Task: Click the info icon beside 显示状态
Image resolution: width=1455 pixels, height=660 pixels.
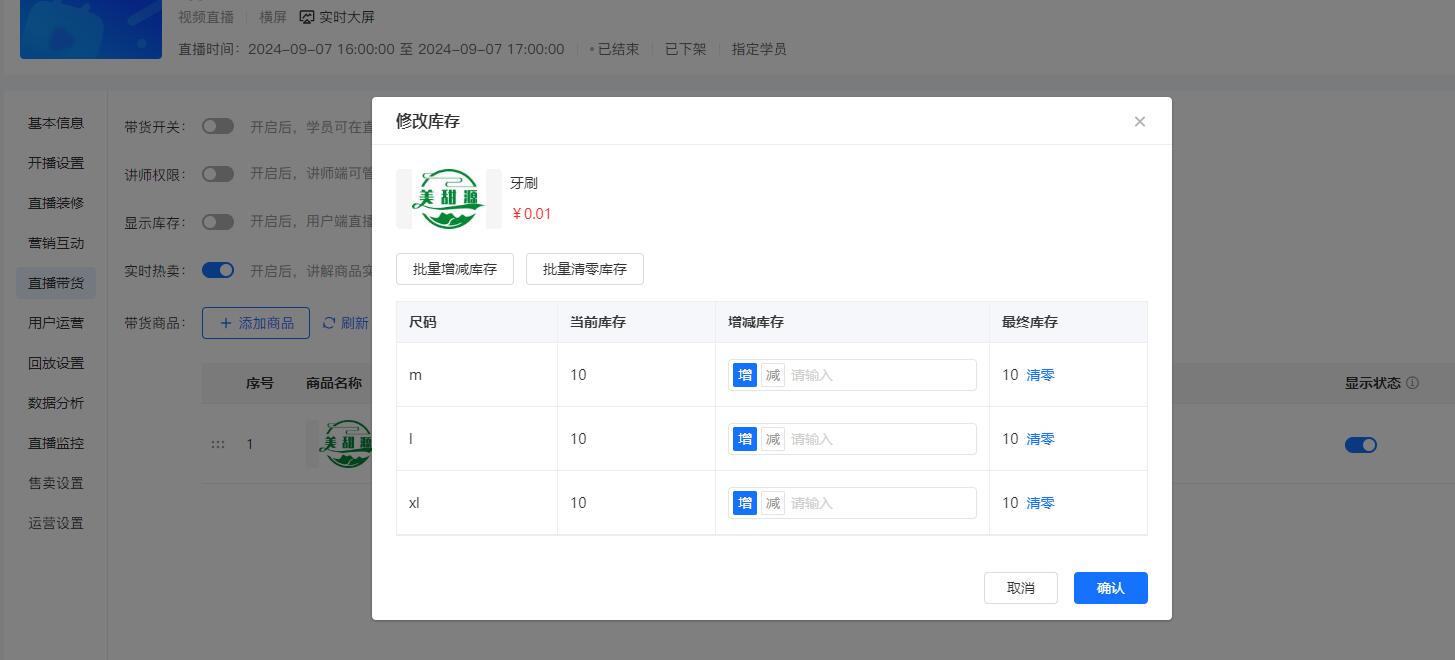Action: [1412, 383]
